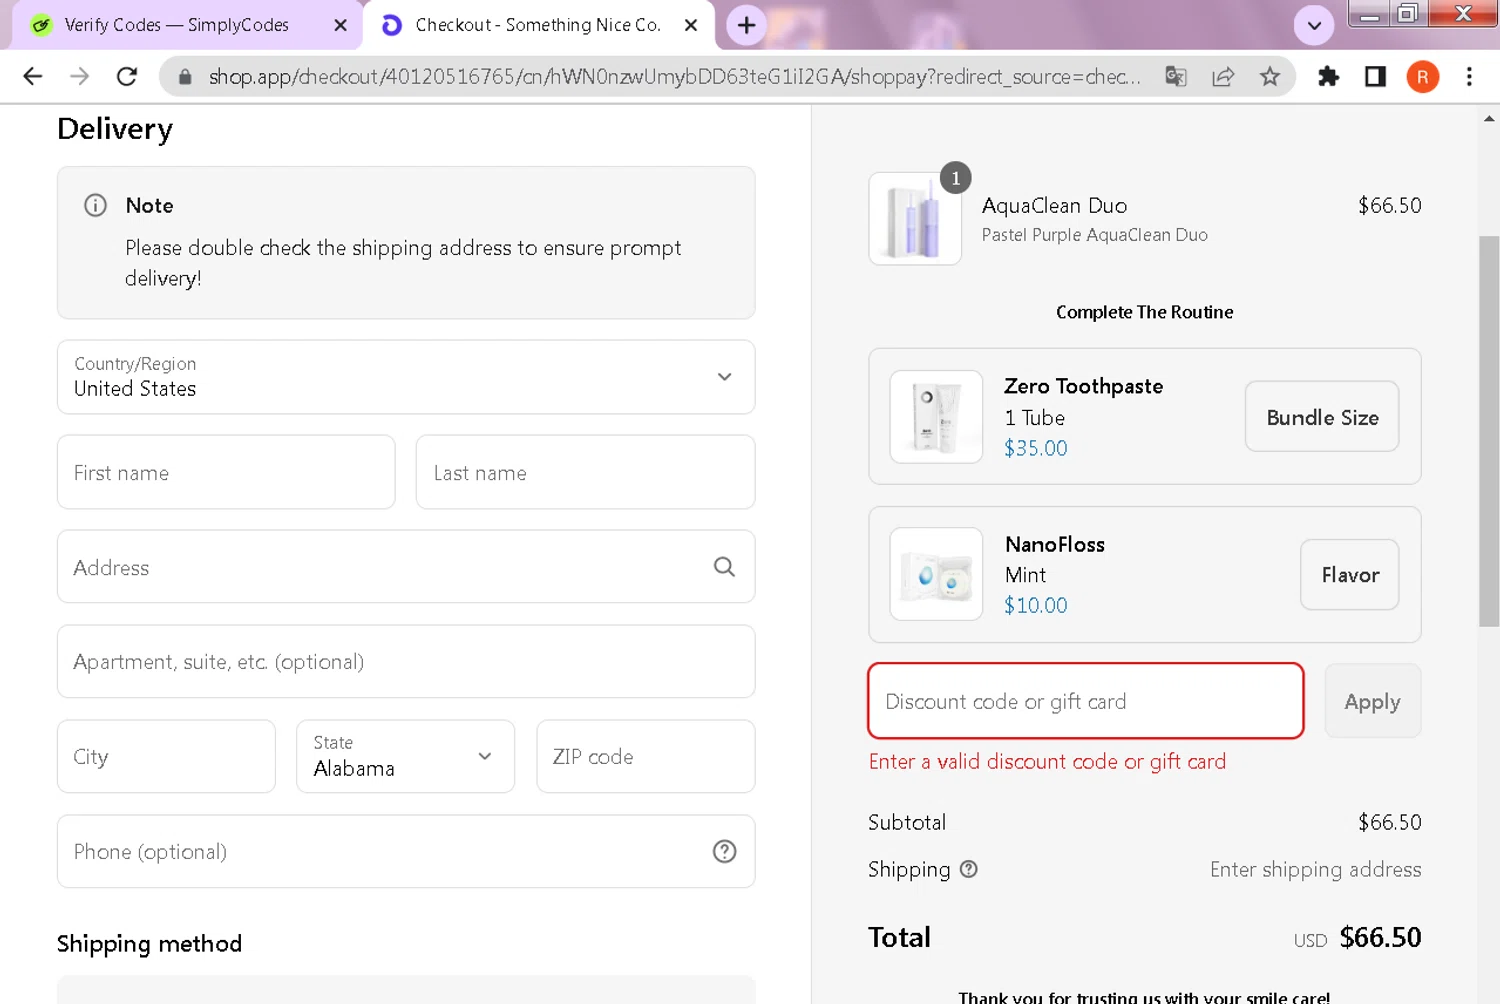Click the invalid discount code error message
The width and height of the screenshot is (1500, 1004).
tap(1047, 761)
